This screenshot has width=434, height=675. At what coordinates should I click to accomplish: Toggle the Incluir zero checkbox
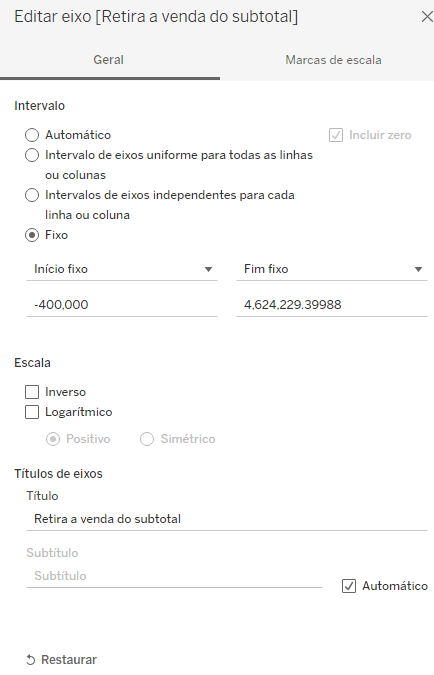(336, 135)
